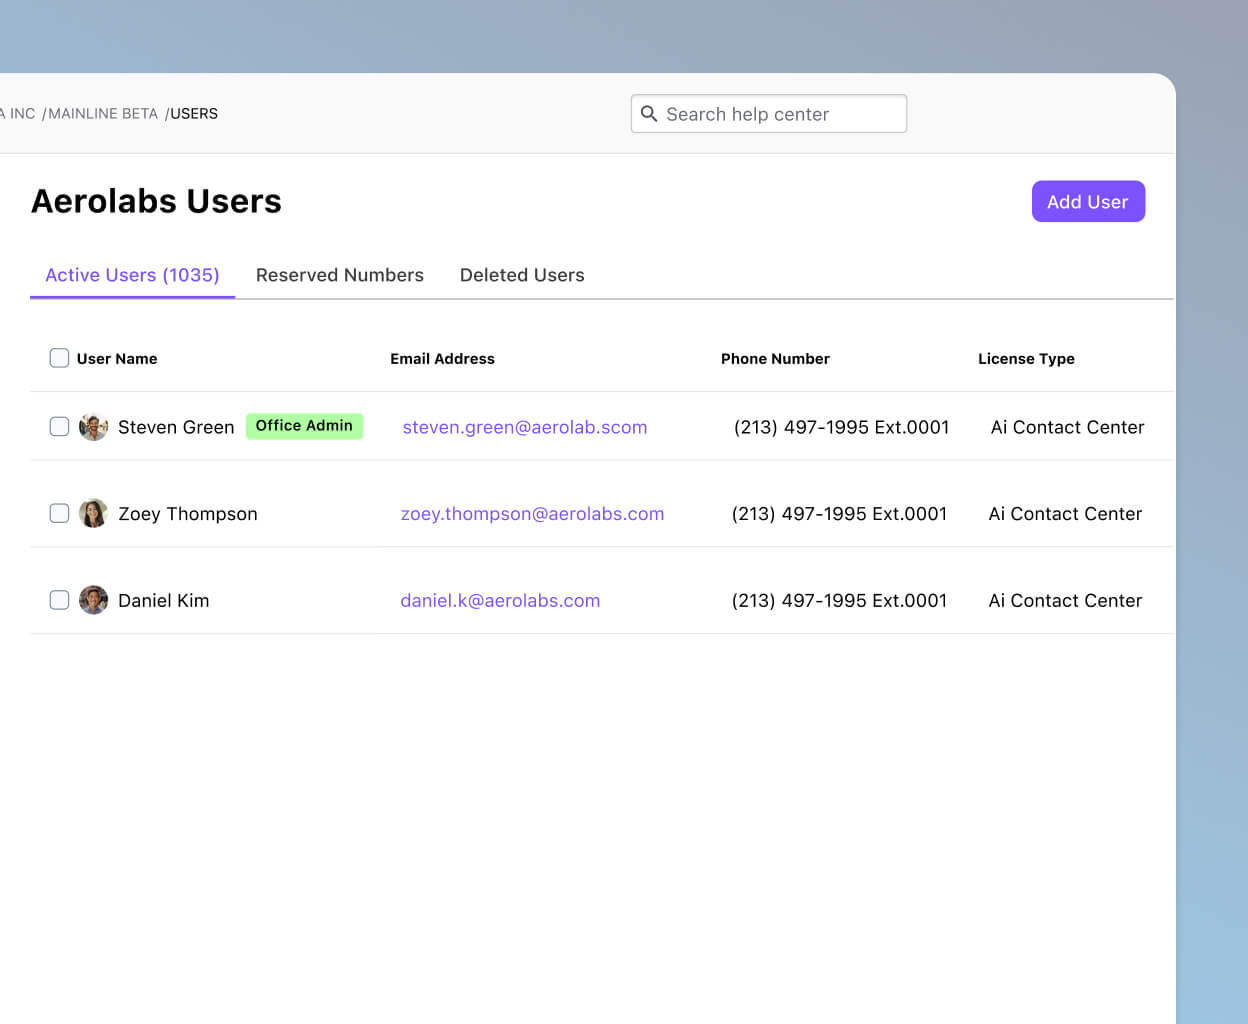
Task: Select Zoey Thompson's row checkbox
Action: tap(59, 513)
